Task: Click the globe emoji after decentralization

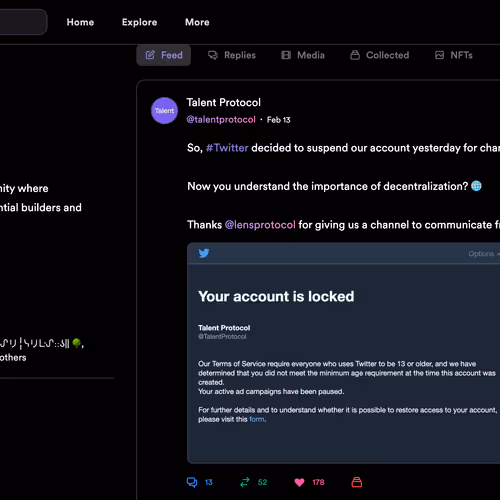Action: click(476, 186)
